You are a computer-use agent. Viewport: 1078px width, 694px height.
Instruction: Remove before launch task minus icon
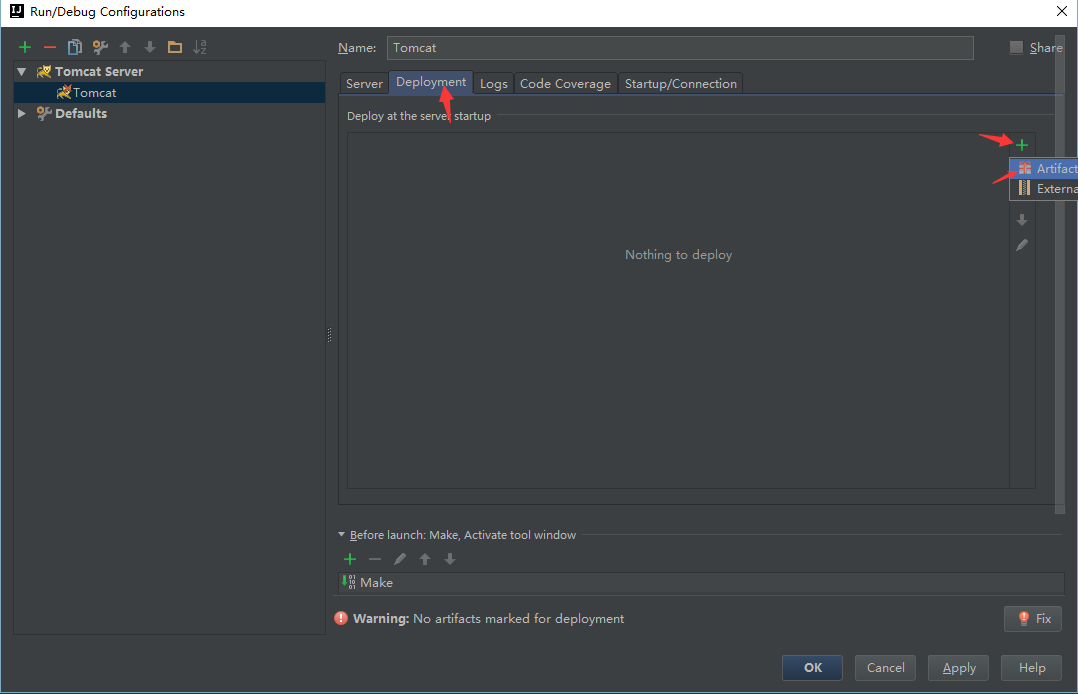[375, 559]
